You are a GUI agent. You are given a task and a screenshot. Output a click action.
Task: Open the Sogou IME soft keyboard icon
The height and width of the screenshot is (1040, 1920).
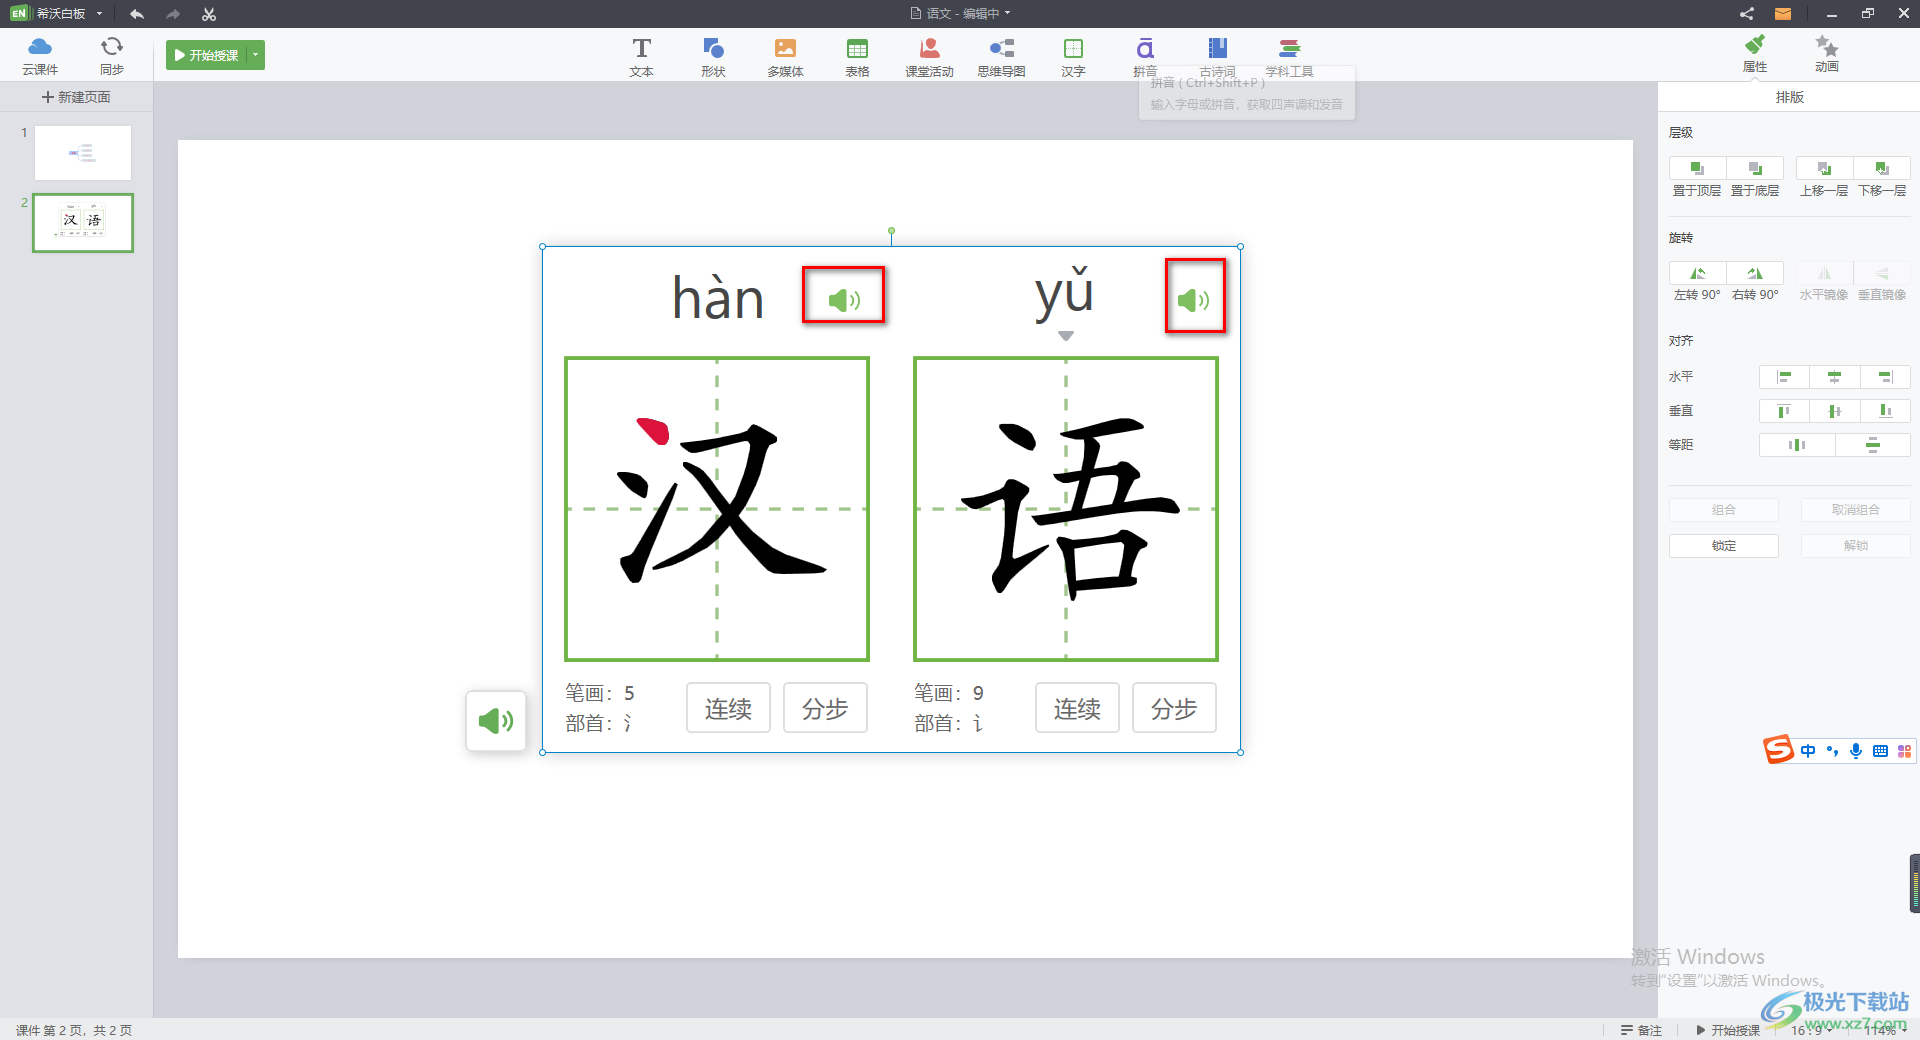coord(1880,751)
